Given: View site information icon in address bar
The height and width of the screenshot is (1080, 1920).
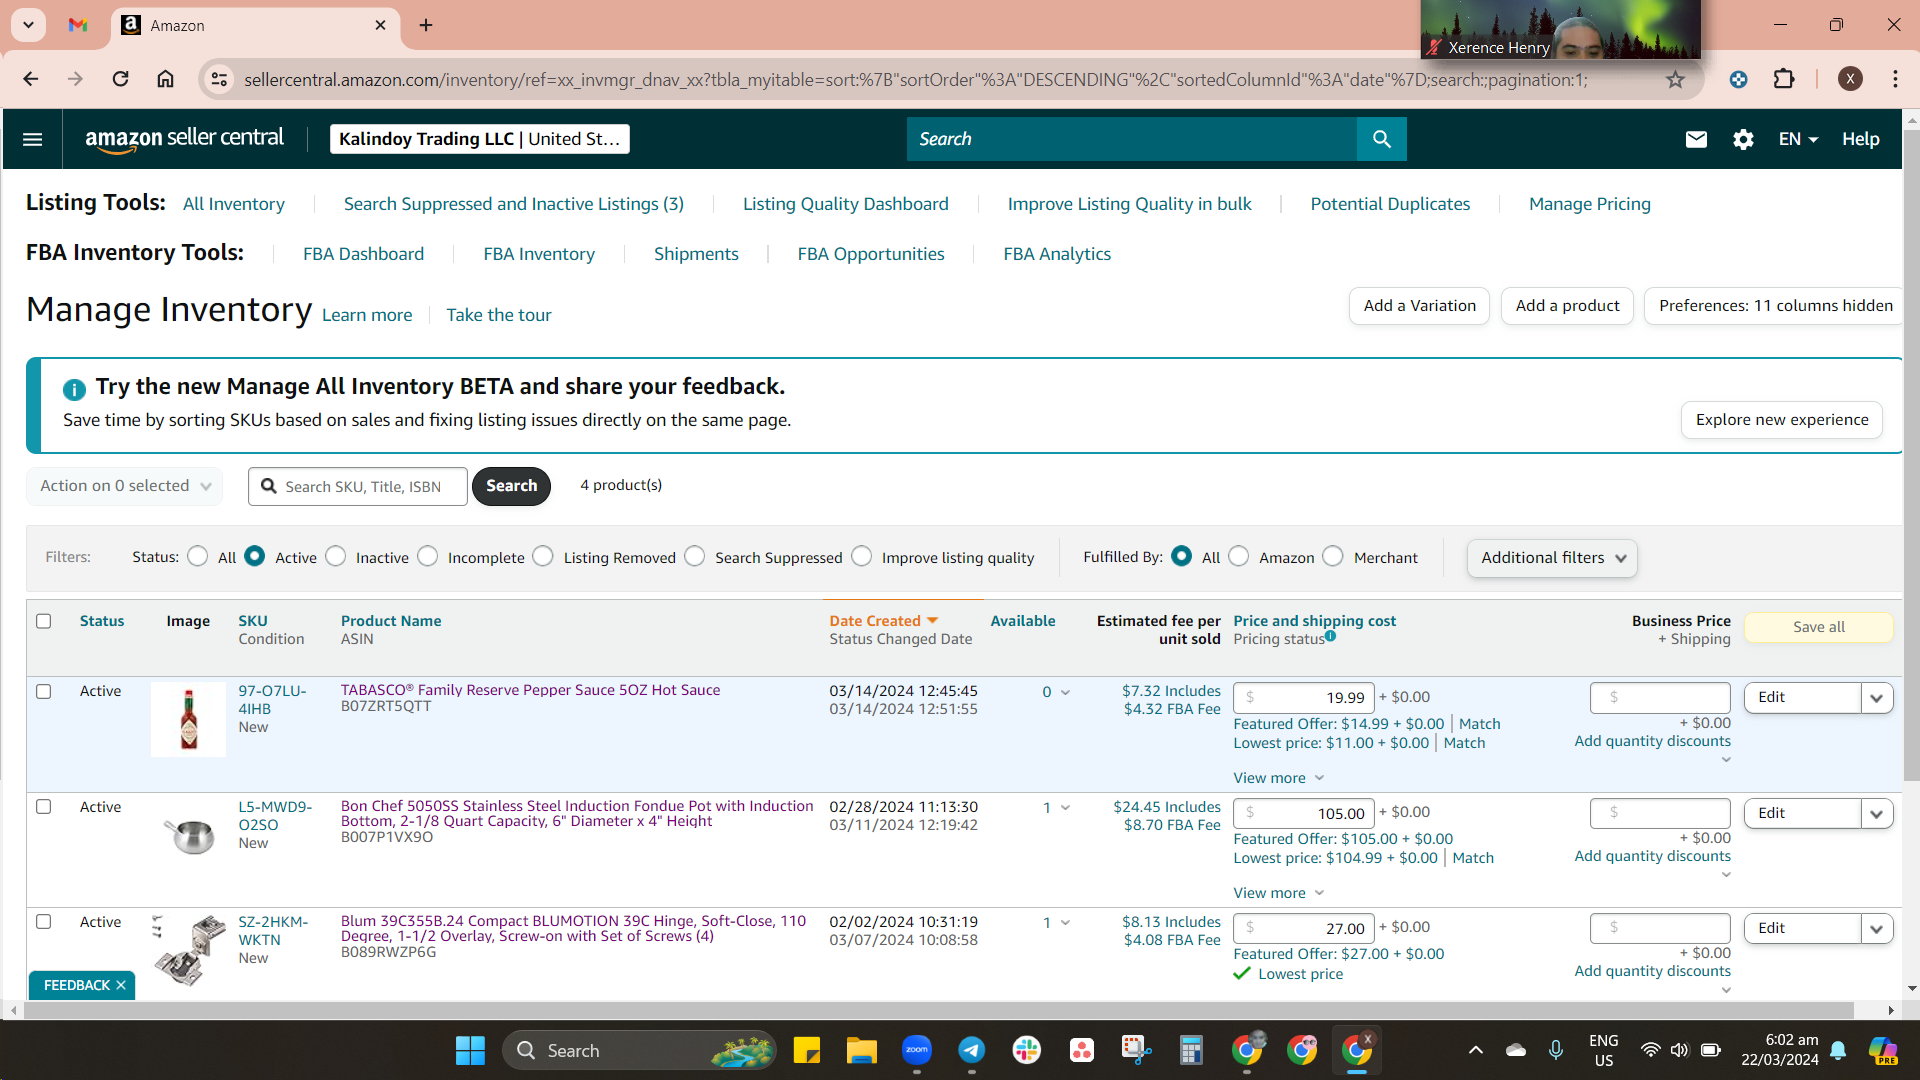Looking at the screenshot, I should click(219, 79).
